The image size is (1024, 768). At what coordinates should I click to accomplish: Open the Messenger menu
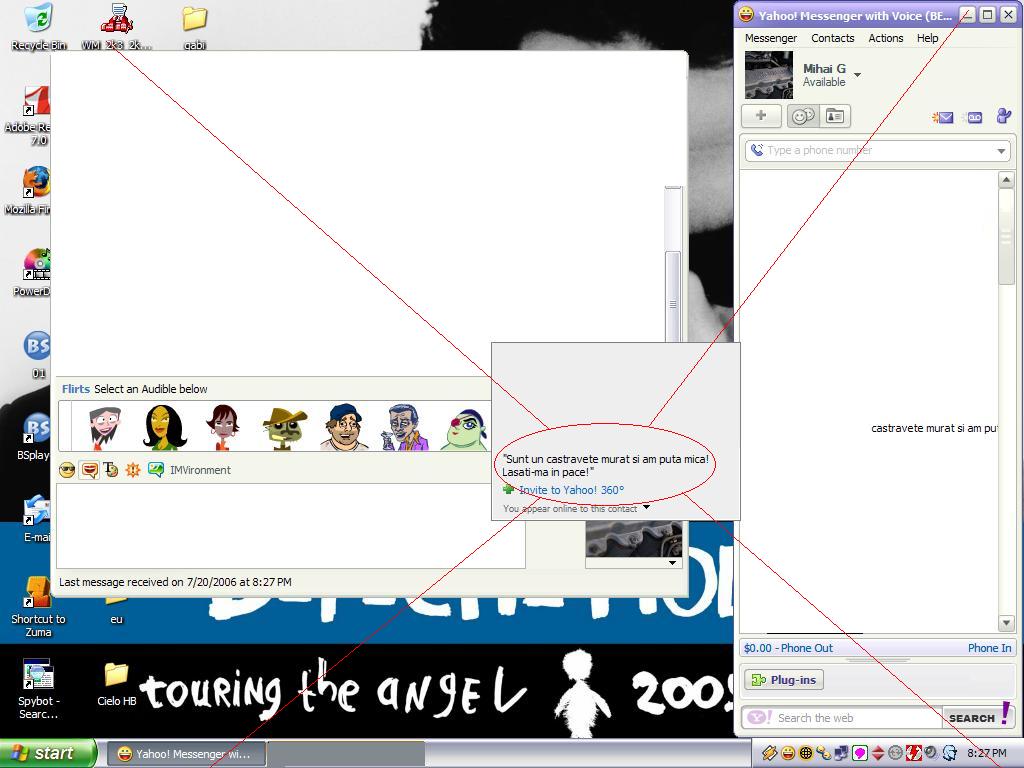(x=771, y=38)
